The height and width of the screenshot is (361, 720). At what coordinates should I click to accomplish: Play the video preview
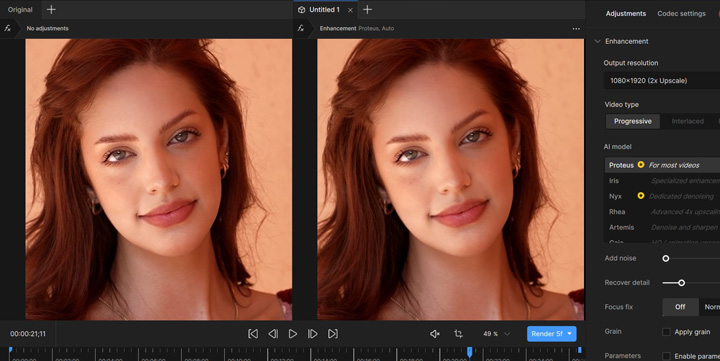pyautogui.click(x=292, y=334)
